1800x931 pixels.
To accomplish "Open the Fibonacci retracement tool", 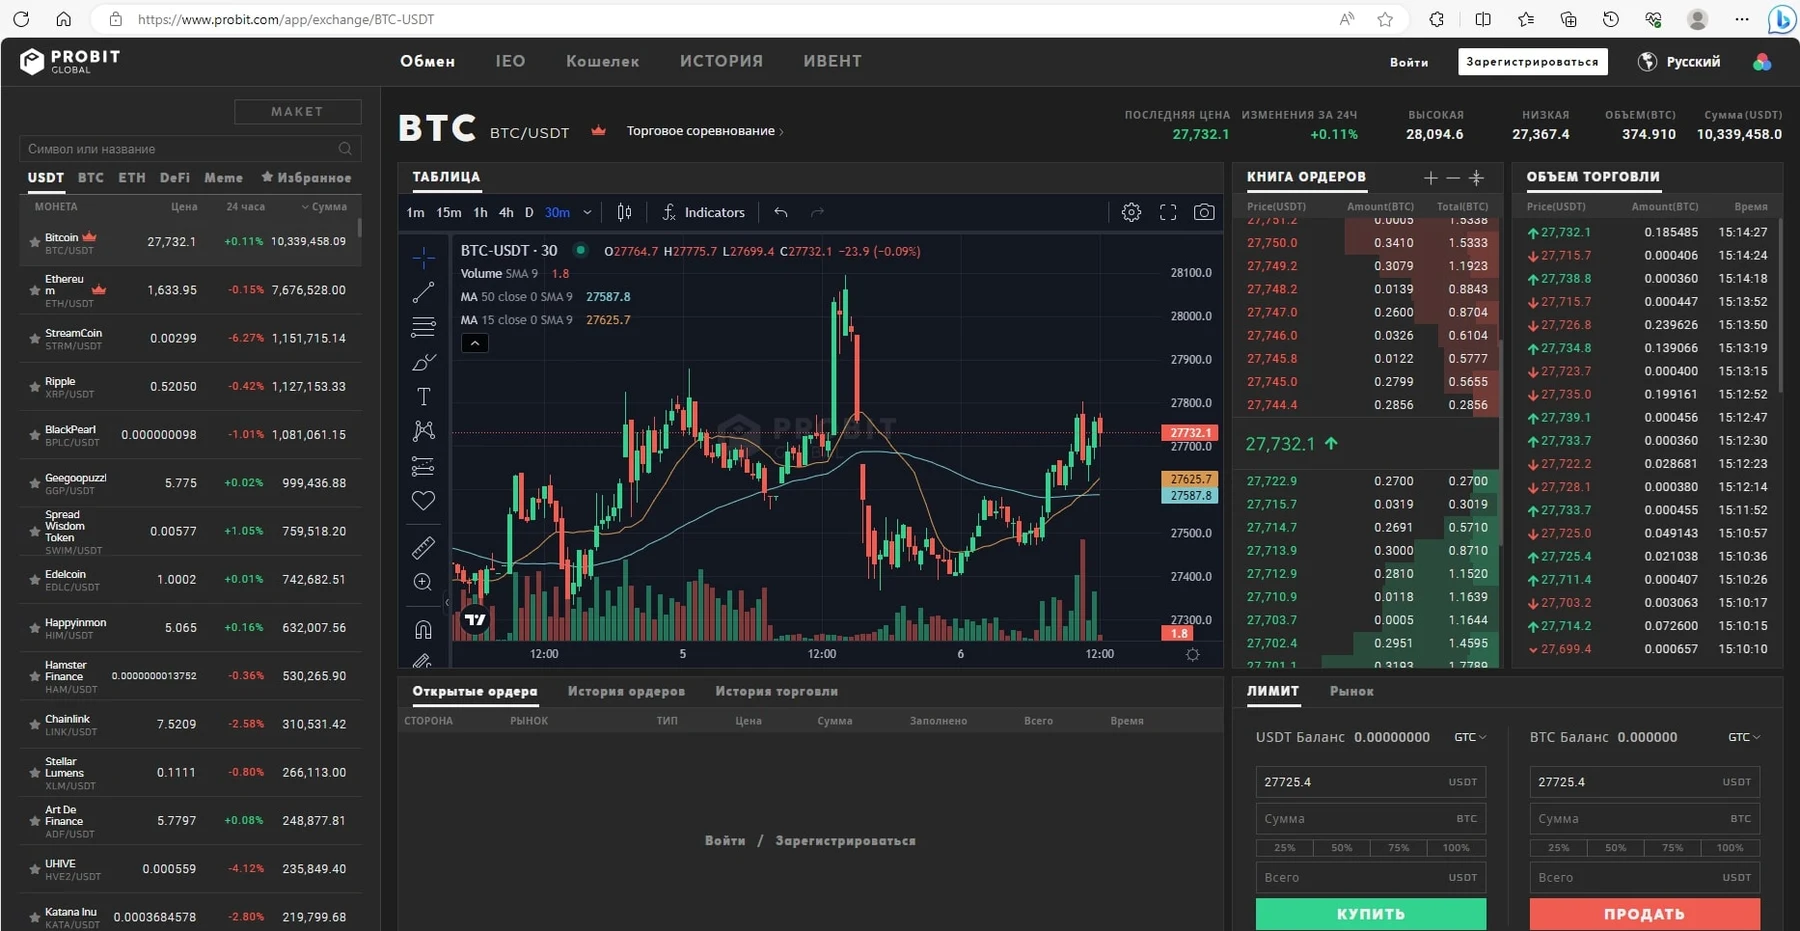I will click(x=424, y=327).
